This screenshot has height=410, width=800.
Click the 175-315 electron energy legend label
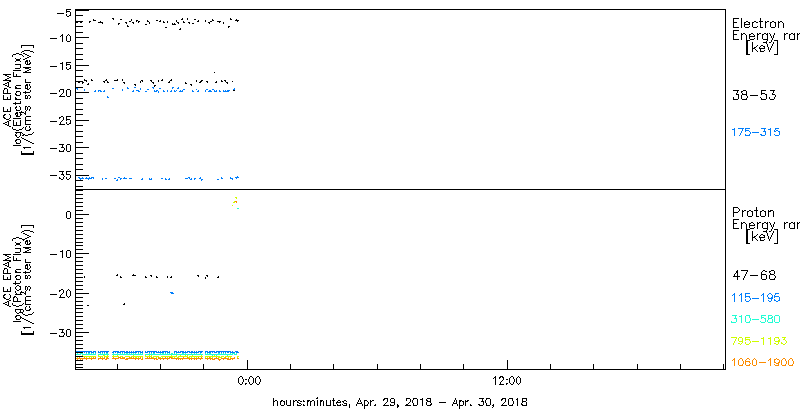756,133
